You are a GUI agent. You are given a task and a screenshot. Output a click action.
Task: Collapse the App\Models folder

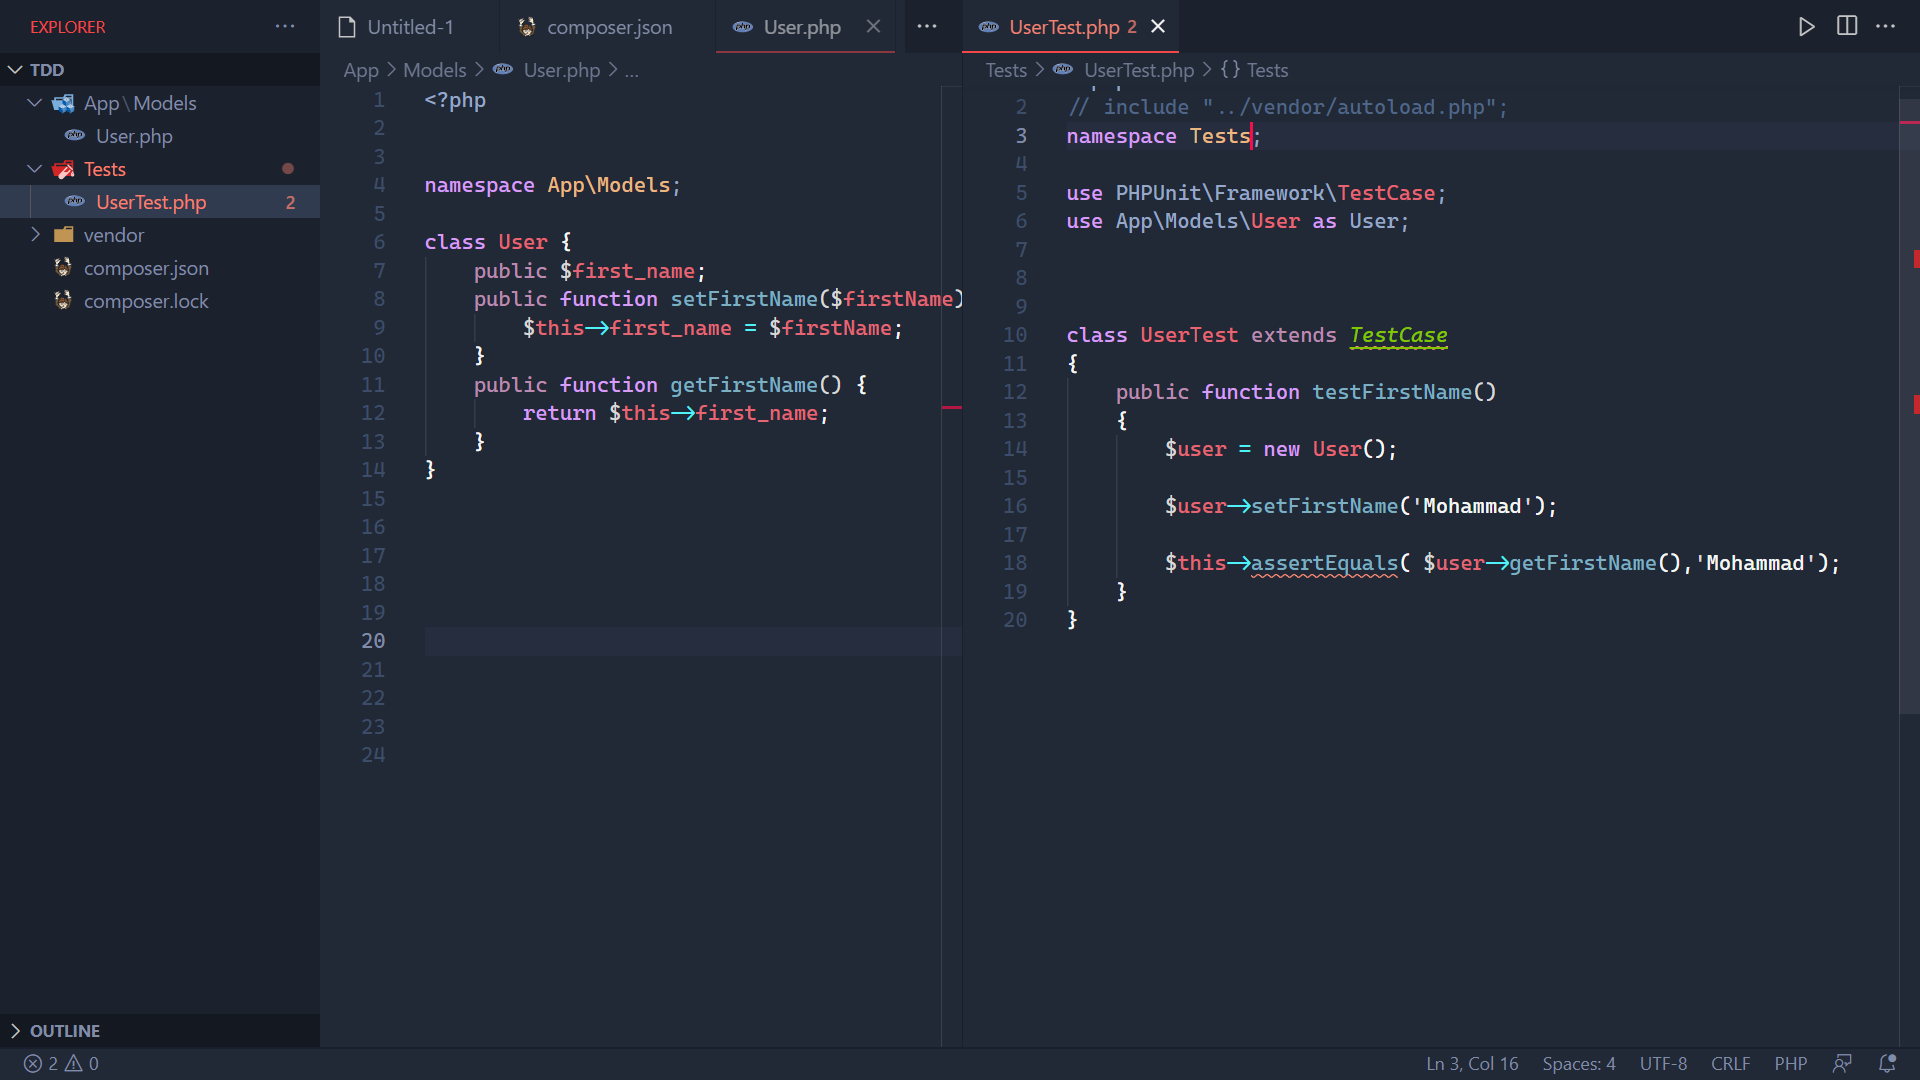[x=35, y=103]
